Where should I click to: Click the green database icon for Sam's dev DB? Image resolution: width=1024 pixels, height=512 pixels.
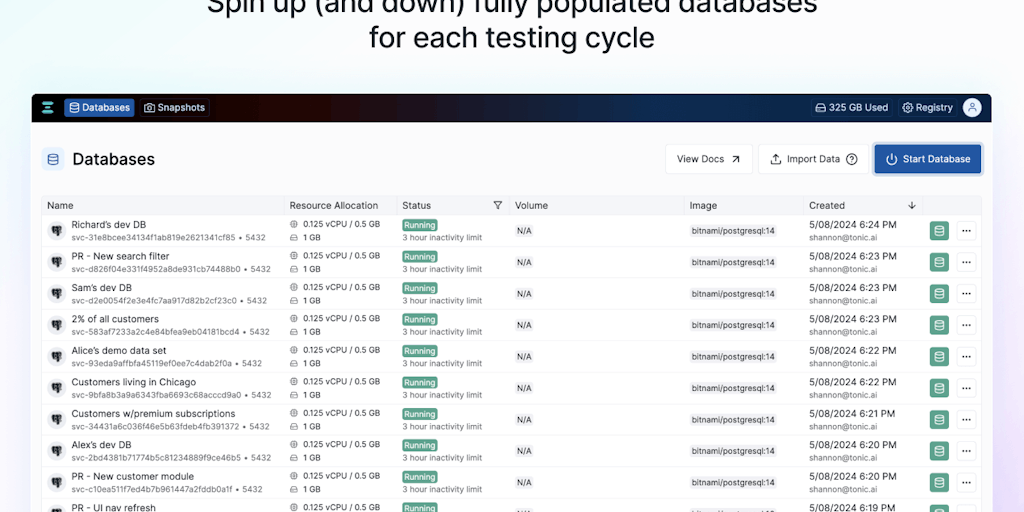[938, 294]
